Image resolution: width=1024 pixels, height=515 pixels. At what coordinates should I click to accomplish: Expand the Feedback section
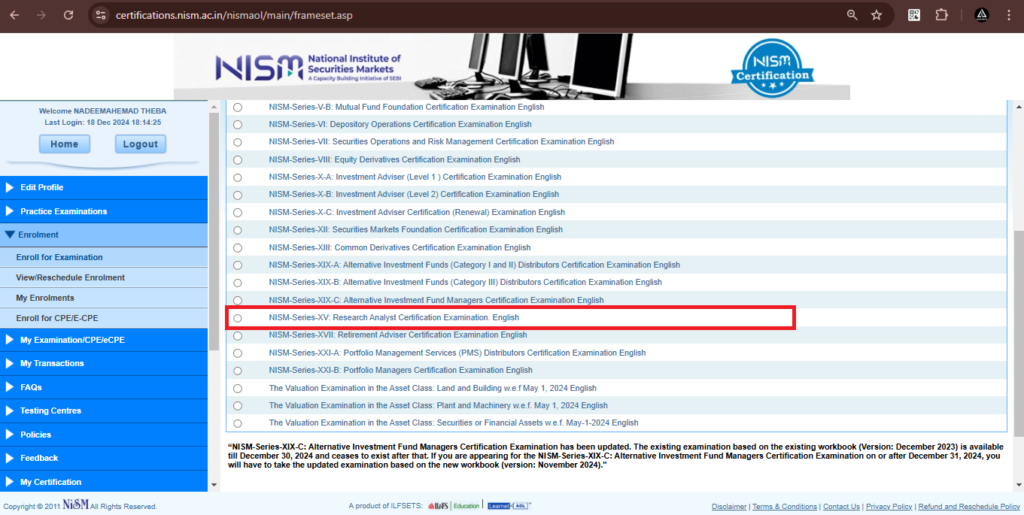[104, 458]
